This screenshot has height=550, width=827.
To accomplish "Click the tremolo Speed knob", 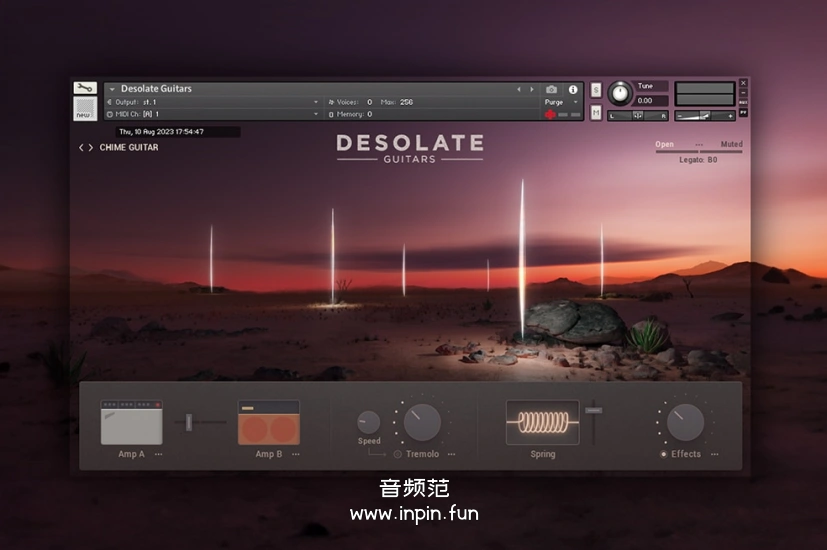I will (369, 422).
